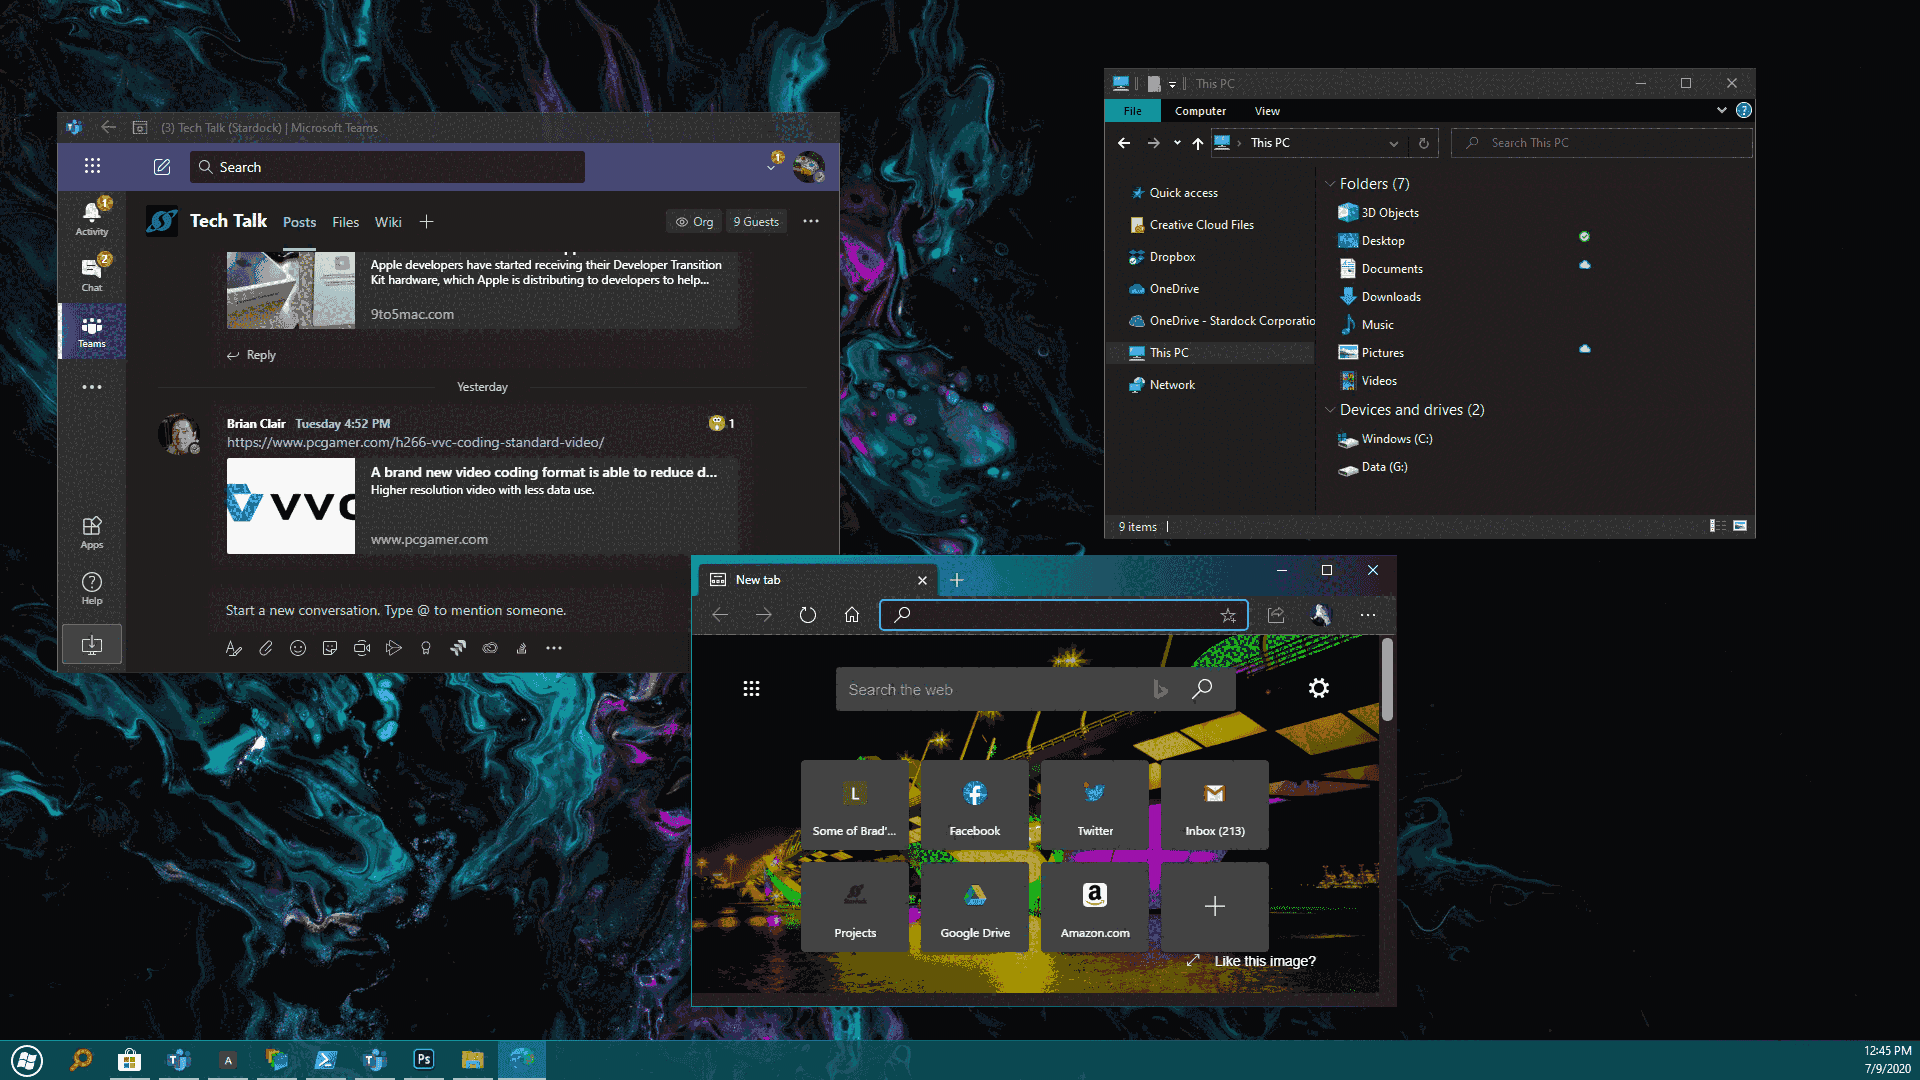Click the web search field on Edge new tab
The height and width of the screenshot is (1080, 1920).
click(1035, 689)
